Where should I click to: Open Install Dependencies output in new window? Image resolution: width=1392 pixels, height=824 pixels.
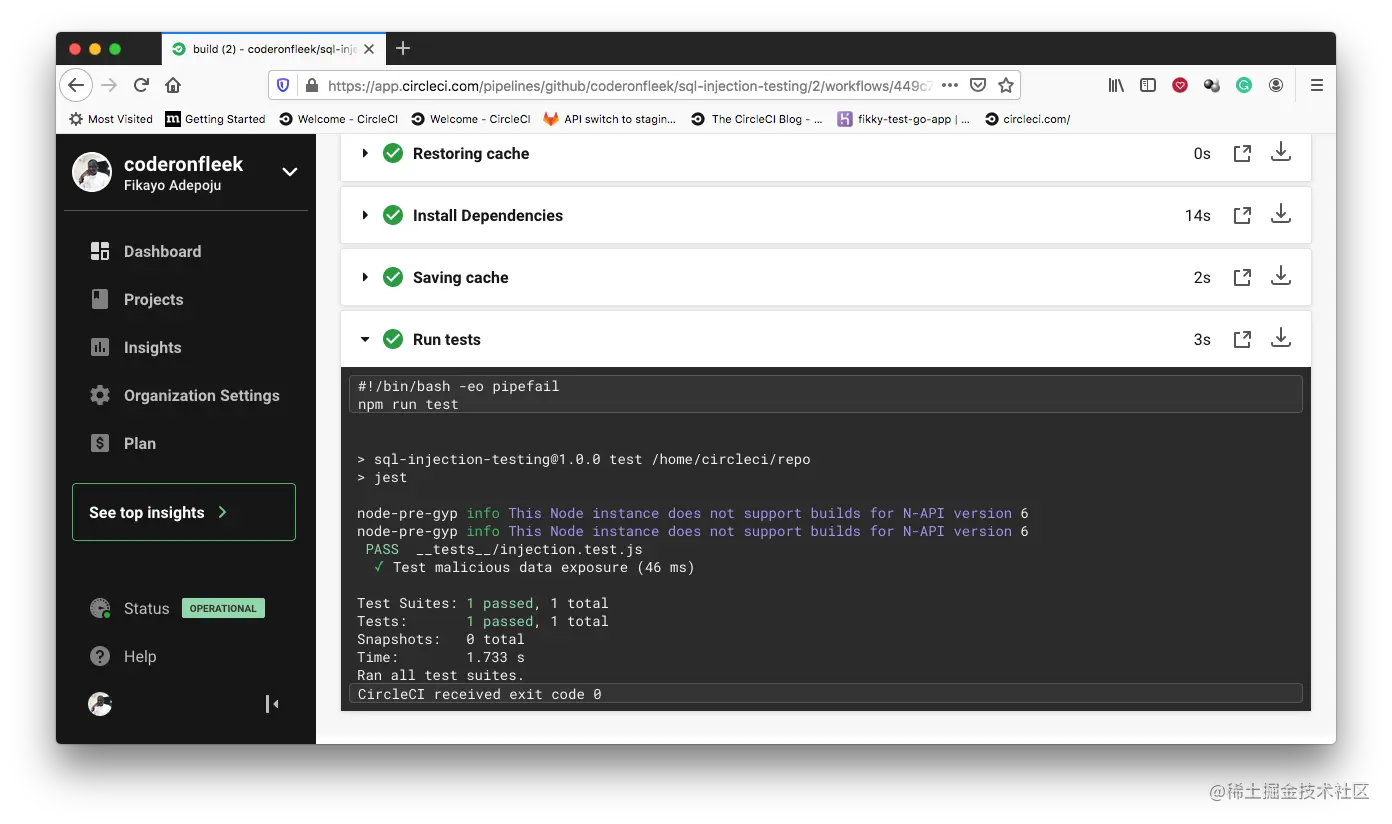tap(1242, 214)
